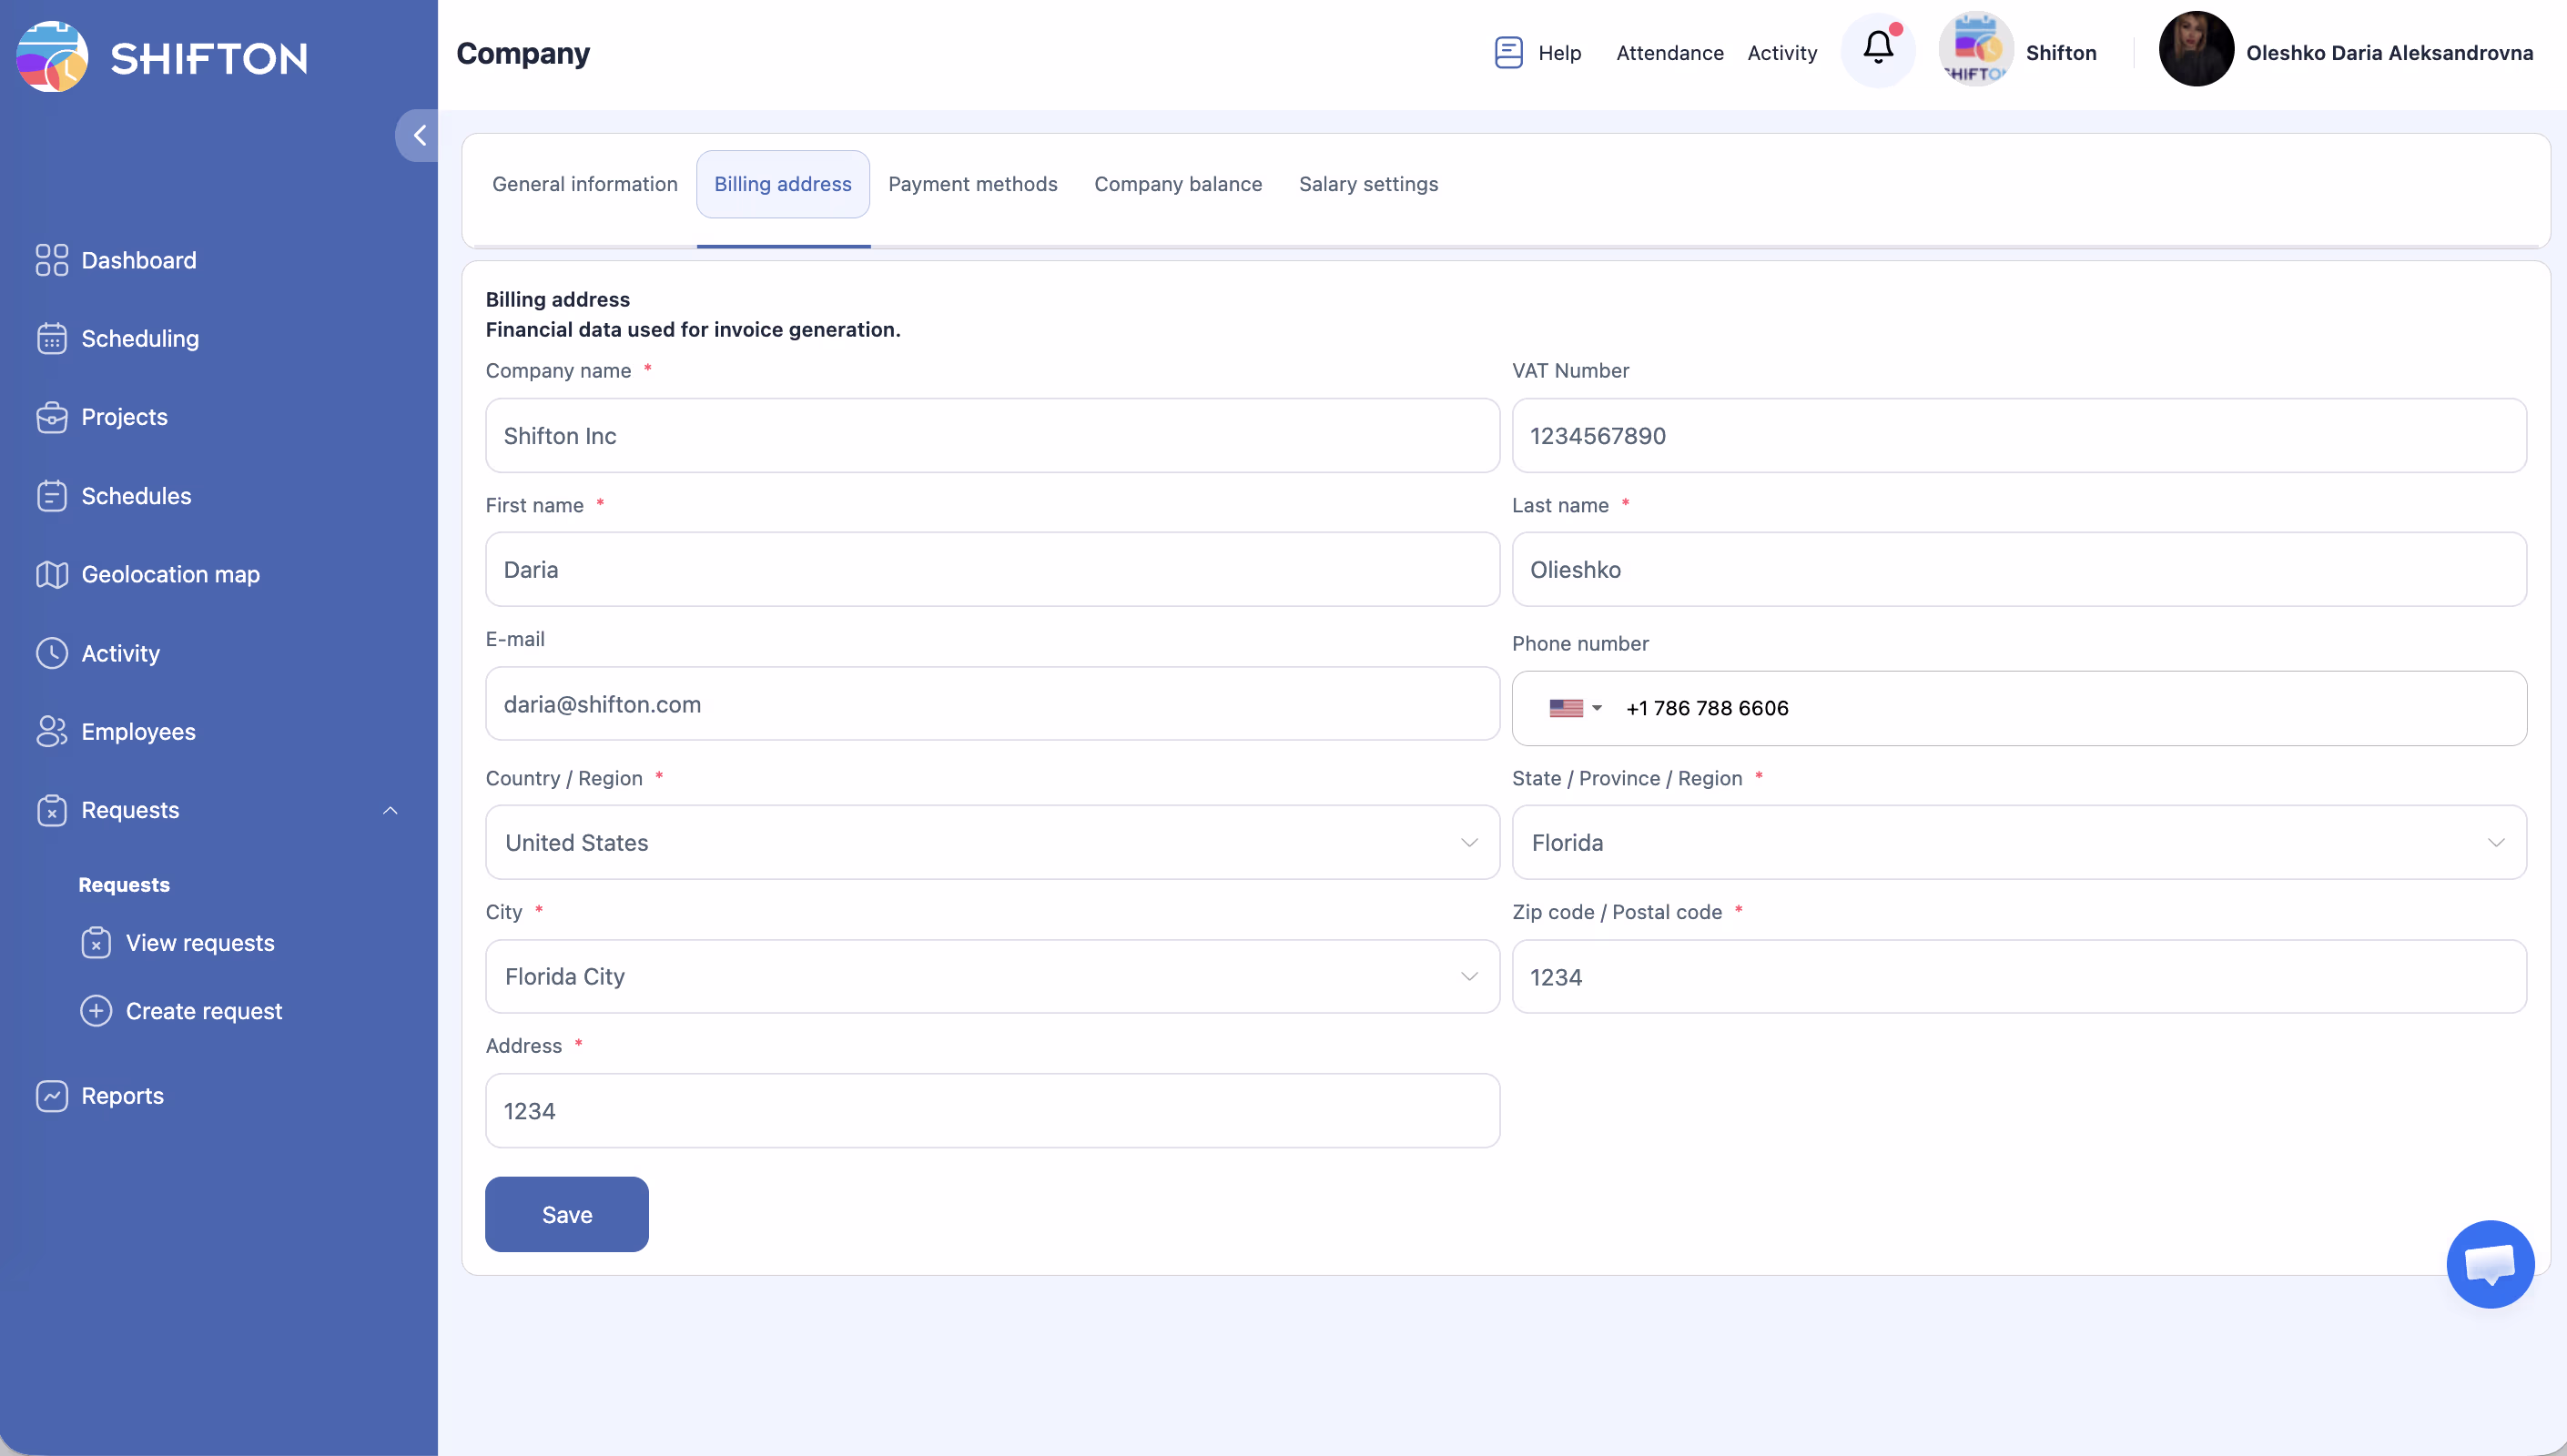Click the Save button
The width and height of the screenshot is (2567, 1456).
tap(566, 1214)
